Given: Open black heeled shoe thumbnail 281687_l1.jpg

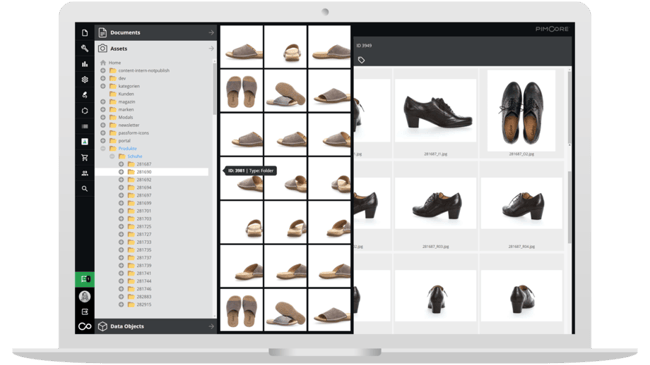Looking at the screenshot, I should (435, 110).
